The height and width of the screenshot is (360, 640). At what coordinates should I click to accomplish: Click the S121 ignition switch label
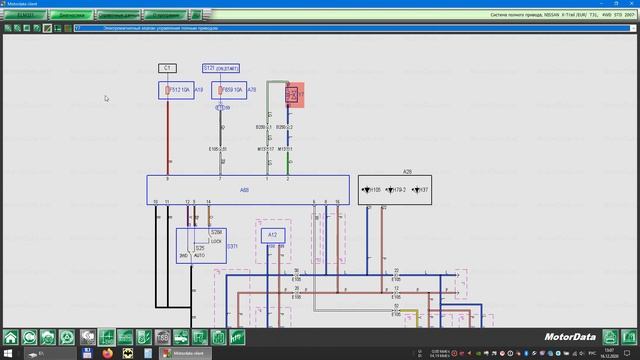point(221,68)
